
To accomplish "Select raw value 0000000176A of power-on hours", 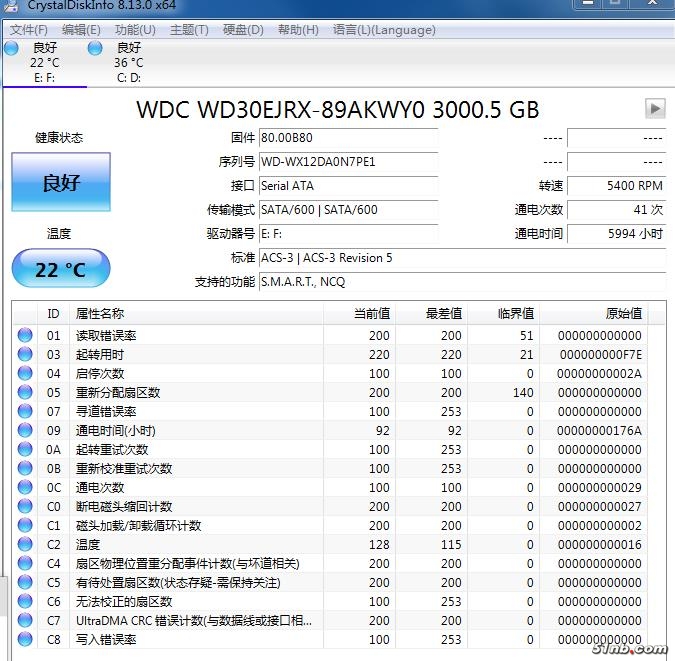I will tap(599, 430).
